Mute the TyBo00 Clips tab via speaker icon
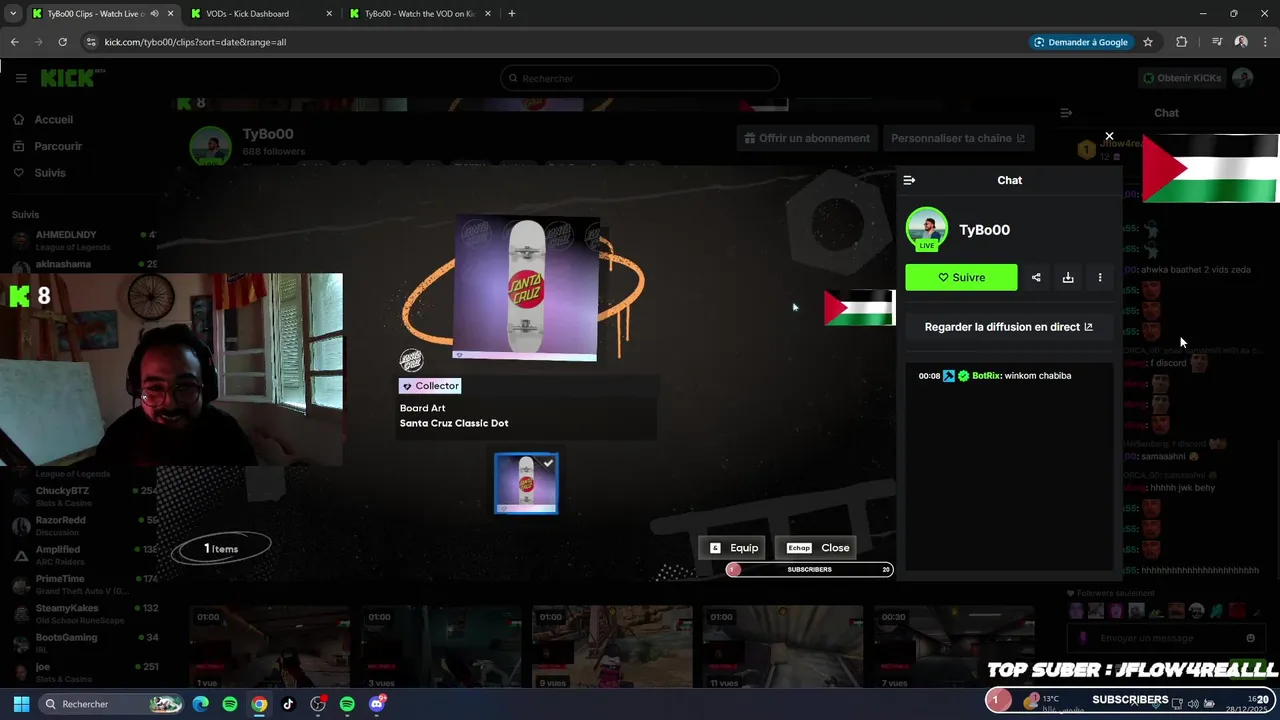The height and width of the screenshot is (720, 1280). point(154,14)
